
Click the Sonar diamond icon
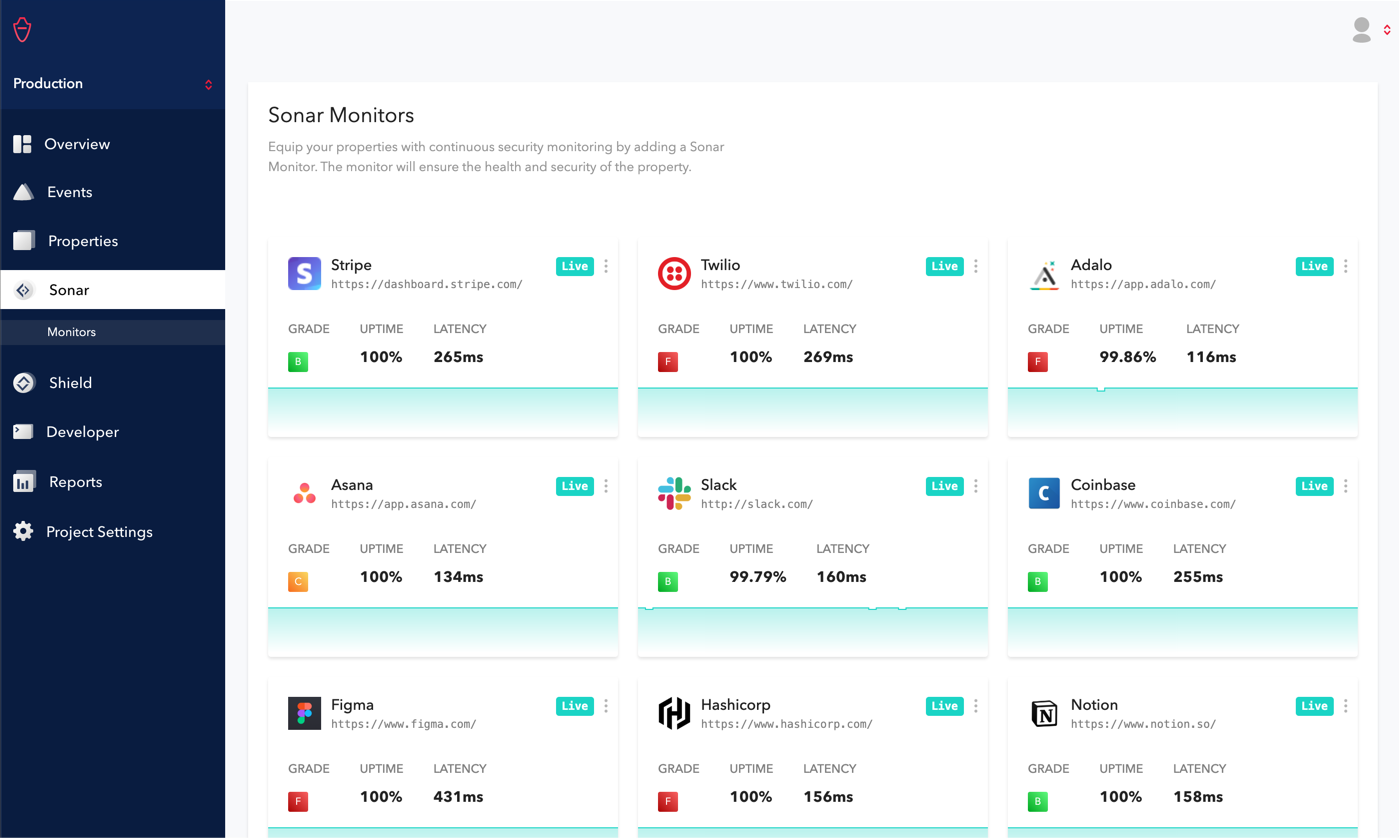tap(24, 290)
